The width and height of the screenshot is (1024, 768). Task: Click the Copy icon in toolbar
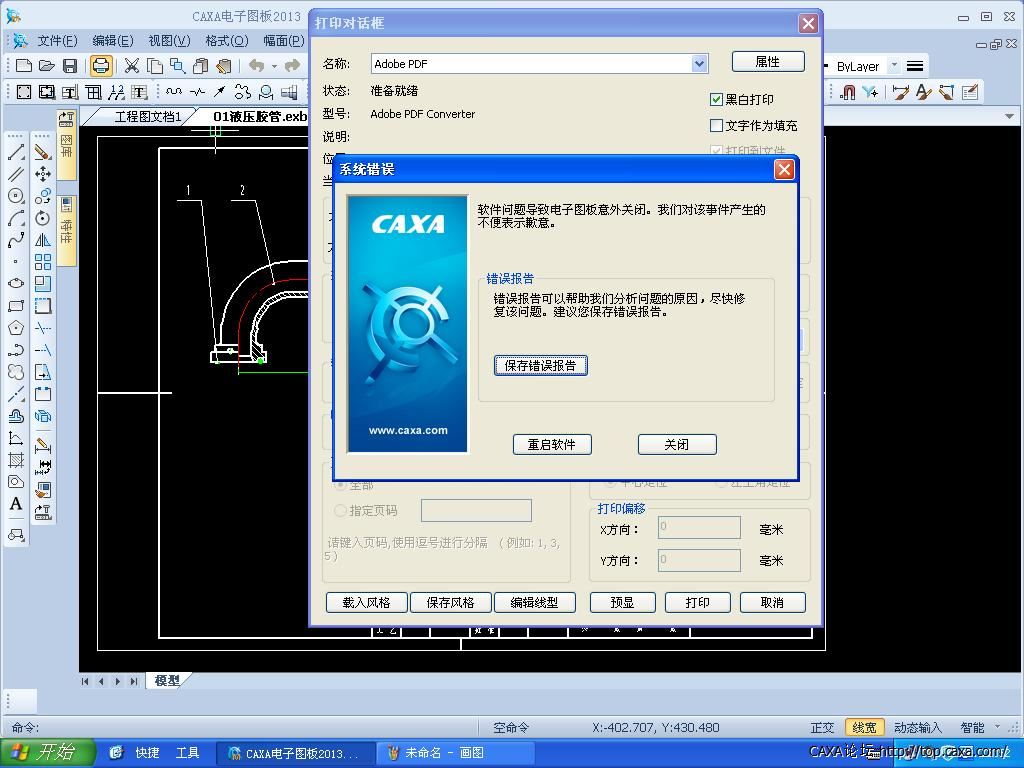coord(155,65)
